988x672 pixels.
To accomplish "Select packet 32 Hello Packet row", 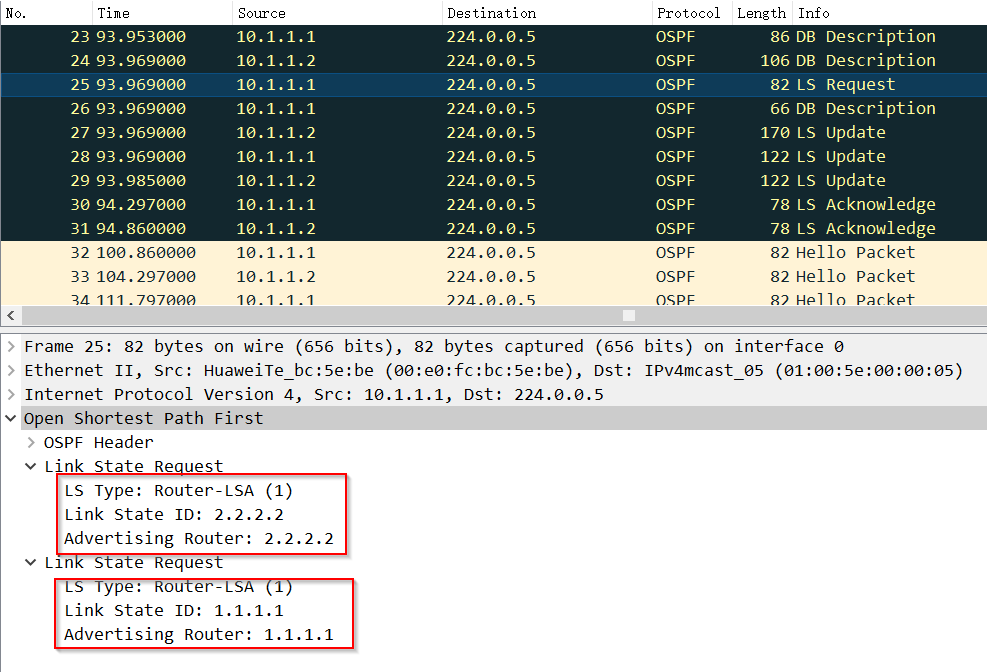I will coord(493,252).
